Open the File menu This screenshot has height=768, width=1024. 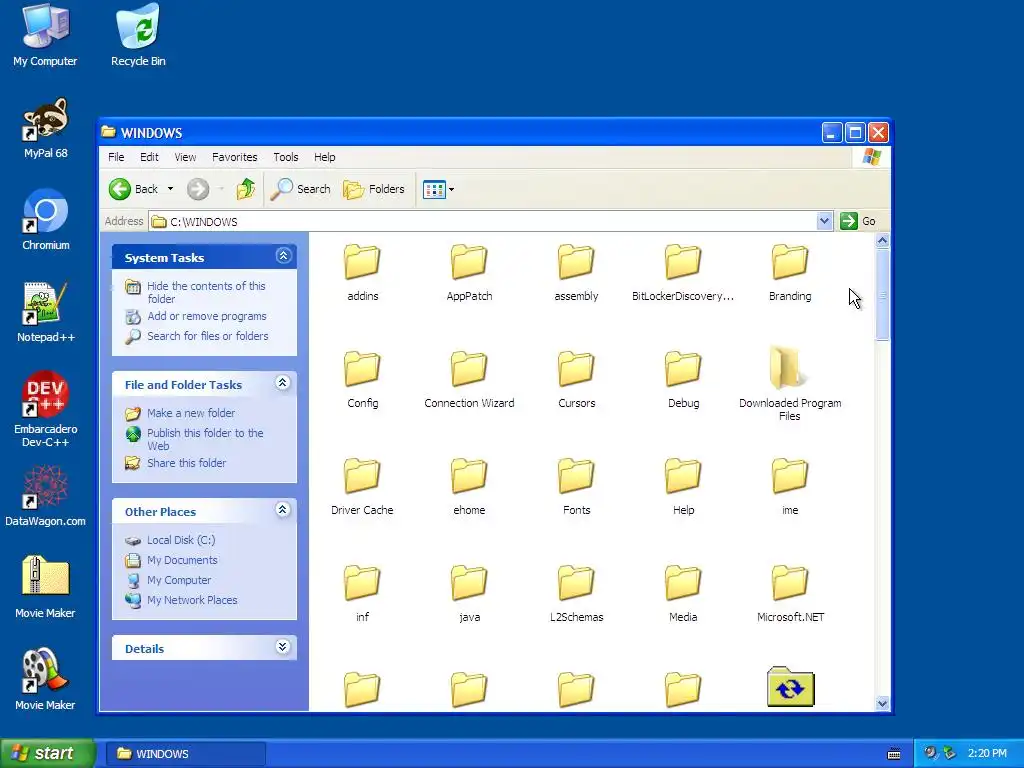(x=116, y=157)
